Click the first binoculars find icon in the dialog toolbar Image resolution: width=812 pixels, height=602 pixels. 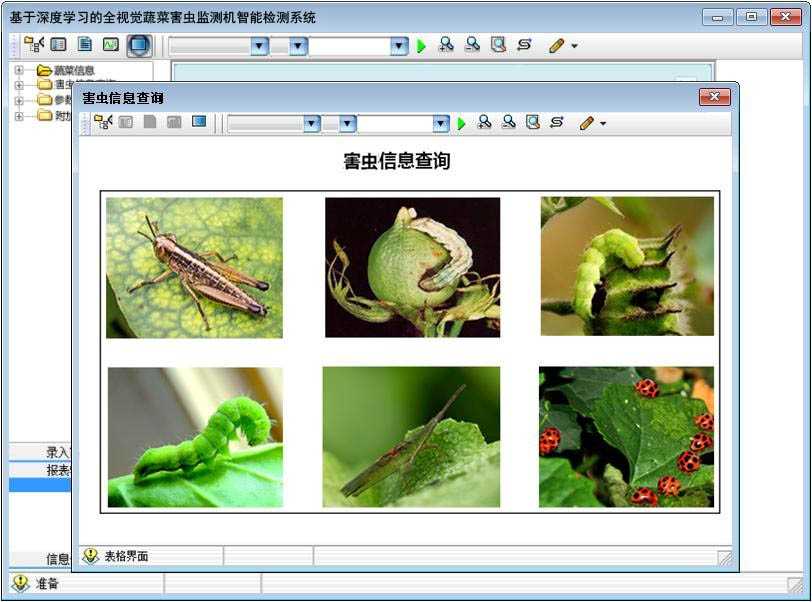click(484, 122)
